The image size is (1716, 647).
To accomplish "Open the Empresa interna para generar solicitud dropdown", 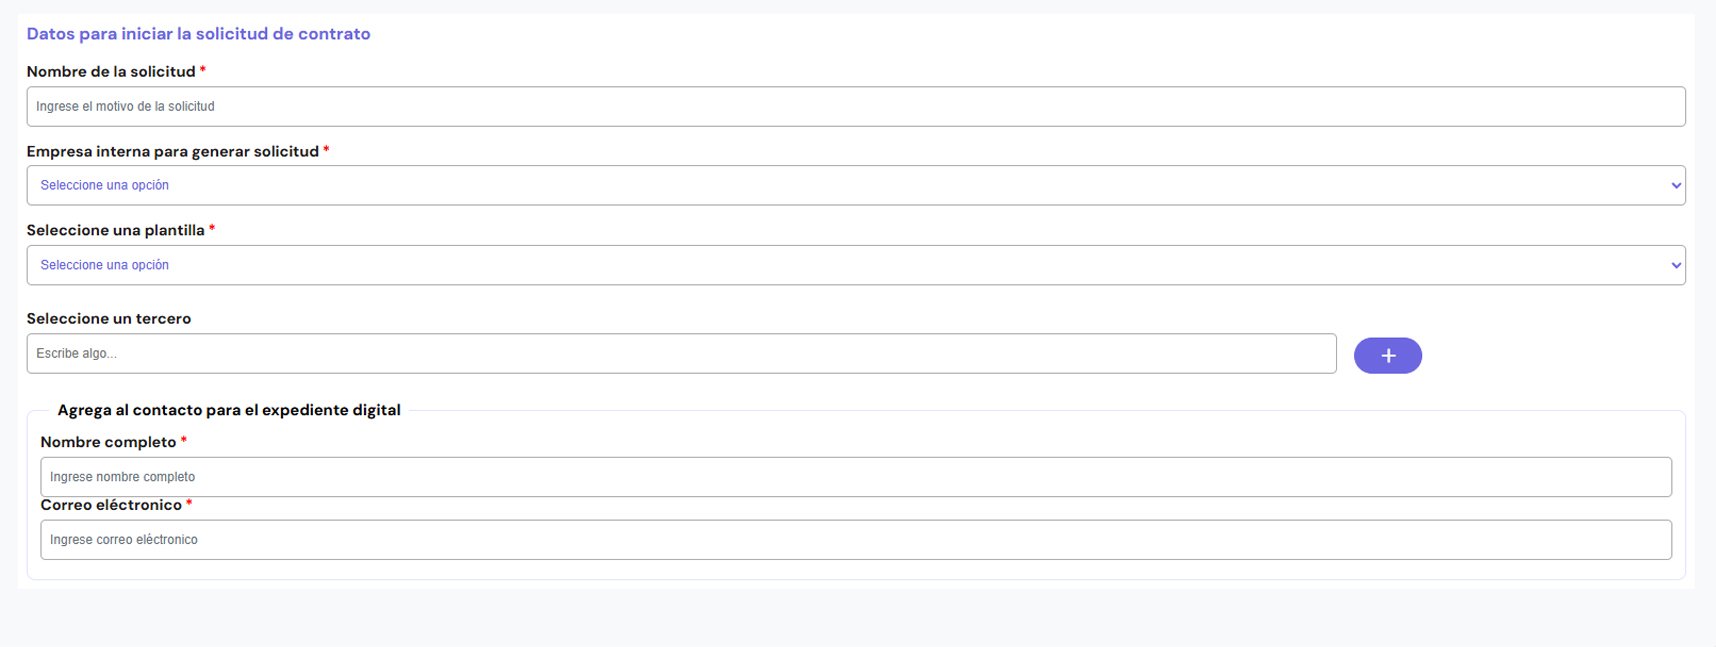I will click(855, 186).
